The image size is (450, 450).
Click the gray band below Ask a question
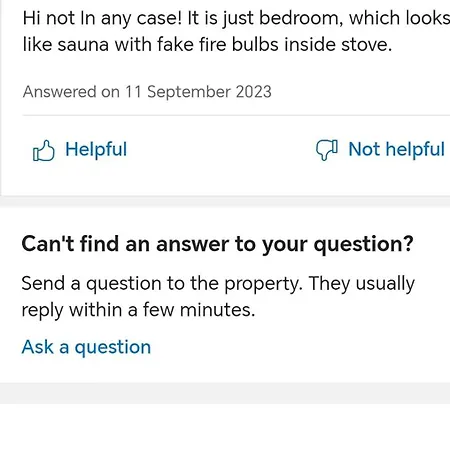pos(225,393)
